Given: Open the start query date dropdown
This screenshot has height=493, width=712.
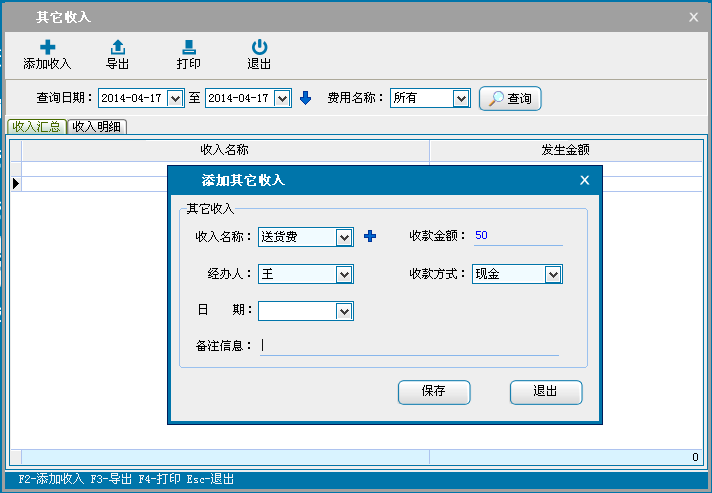Looking at the screenshot, I should click(x=176, y=98).
